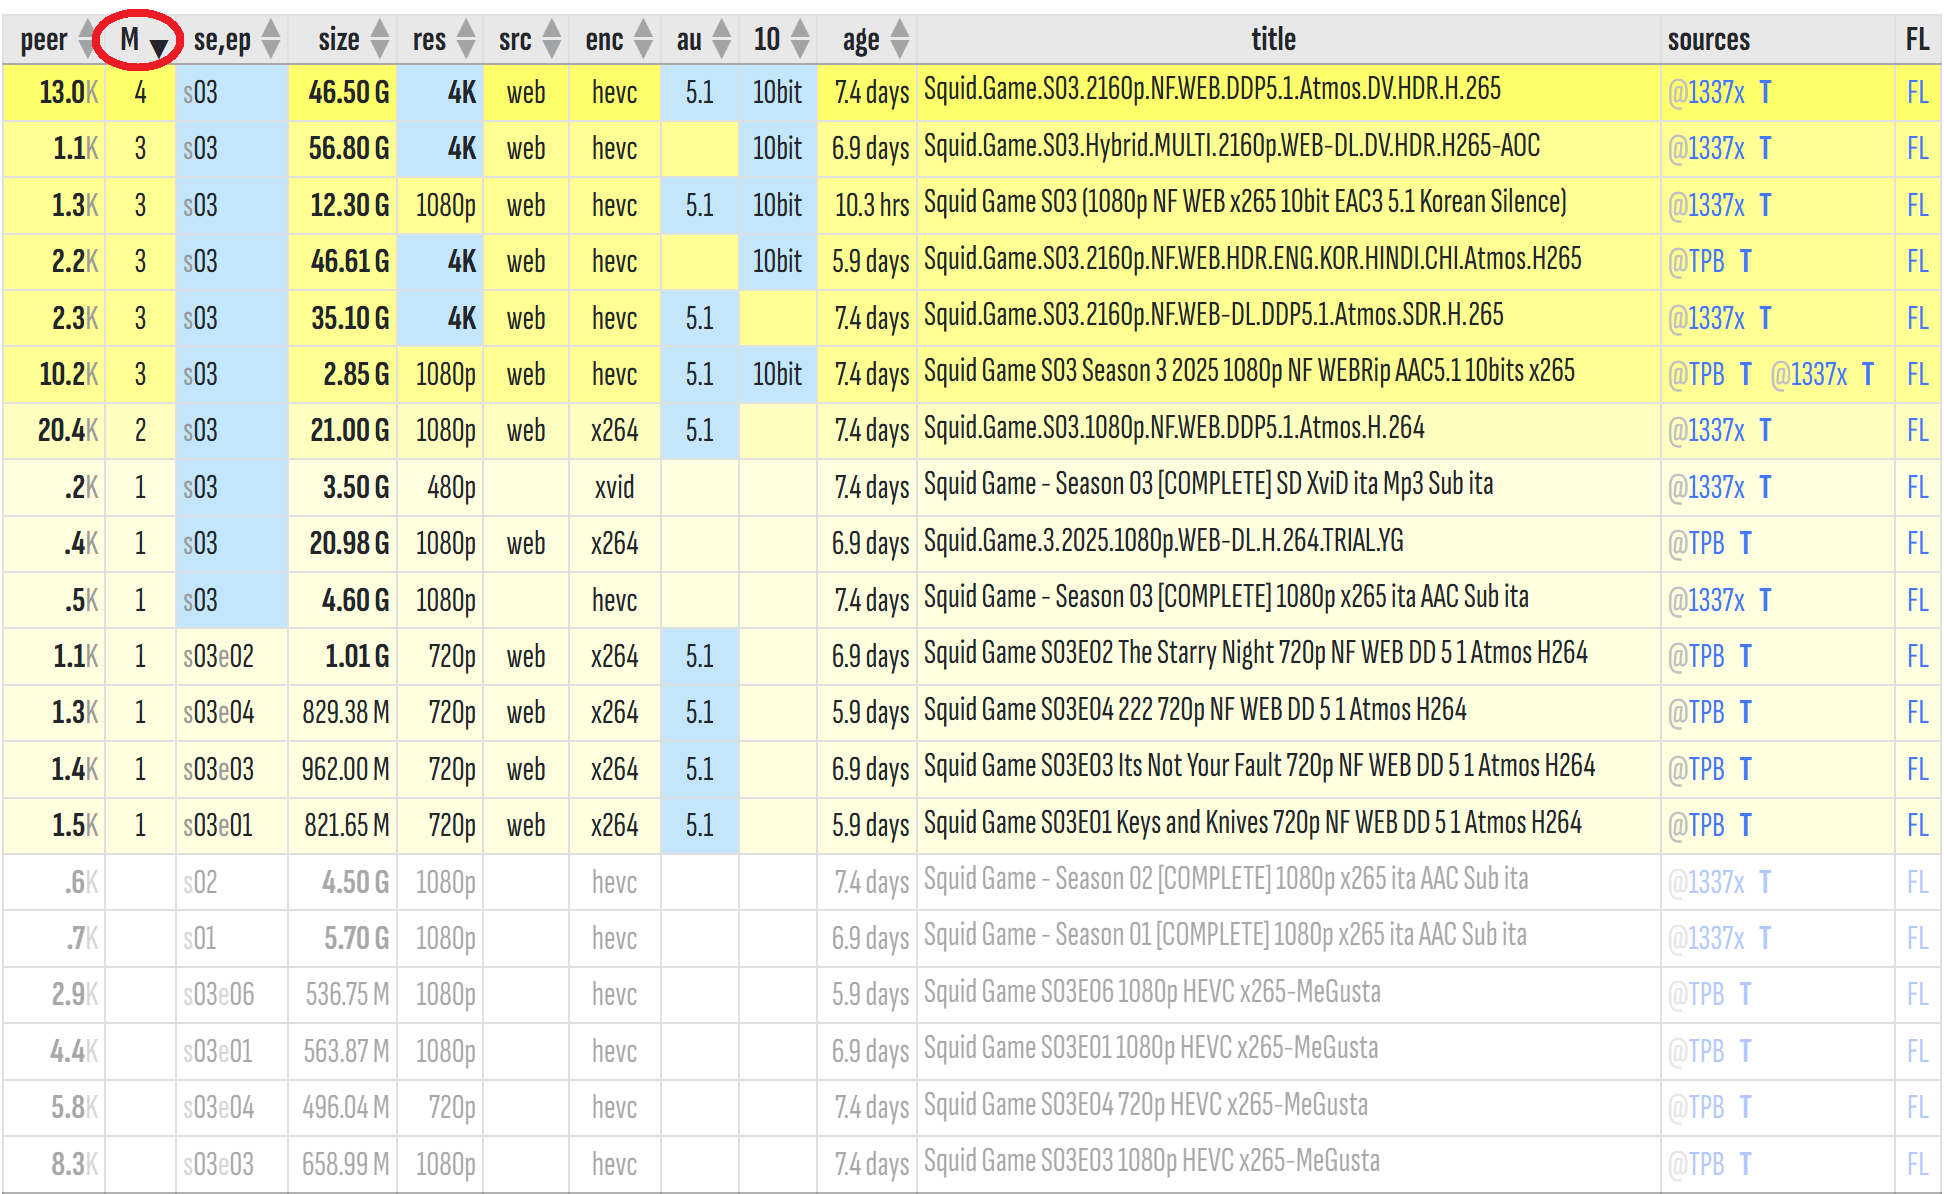1944x1194 pixels.
Task: Open Squid.Game.S03.2160p DDP5.1 Atmos DV HDR title
Action: [x=1212, y=90]
